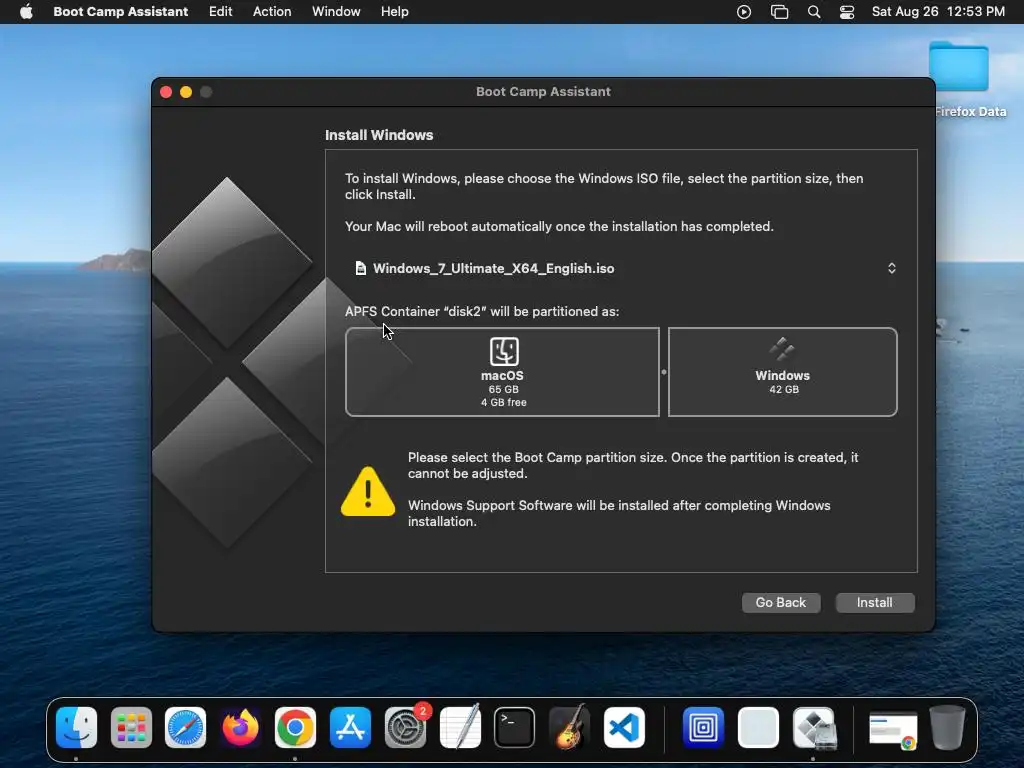The width and height of the screenshot is (1024, 768).
Task: Click the Install button
Action: tap(874, 603)
